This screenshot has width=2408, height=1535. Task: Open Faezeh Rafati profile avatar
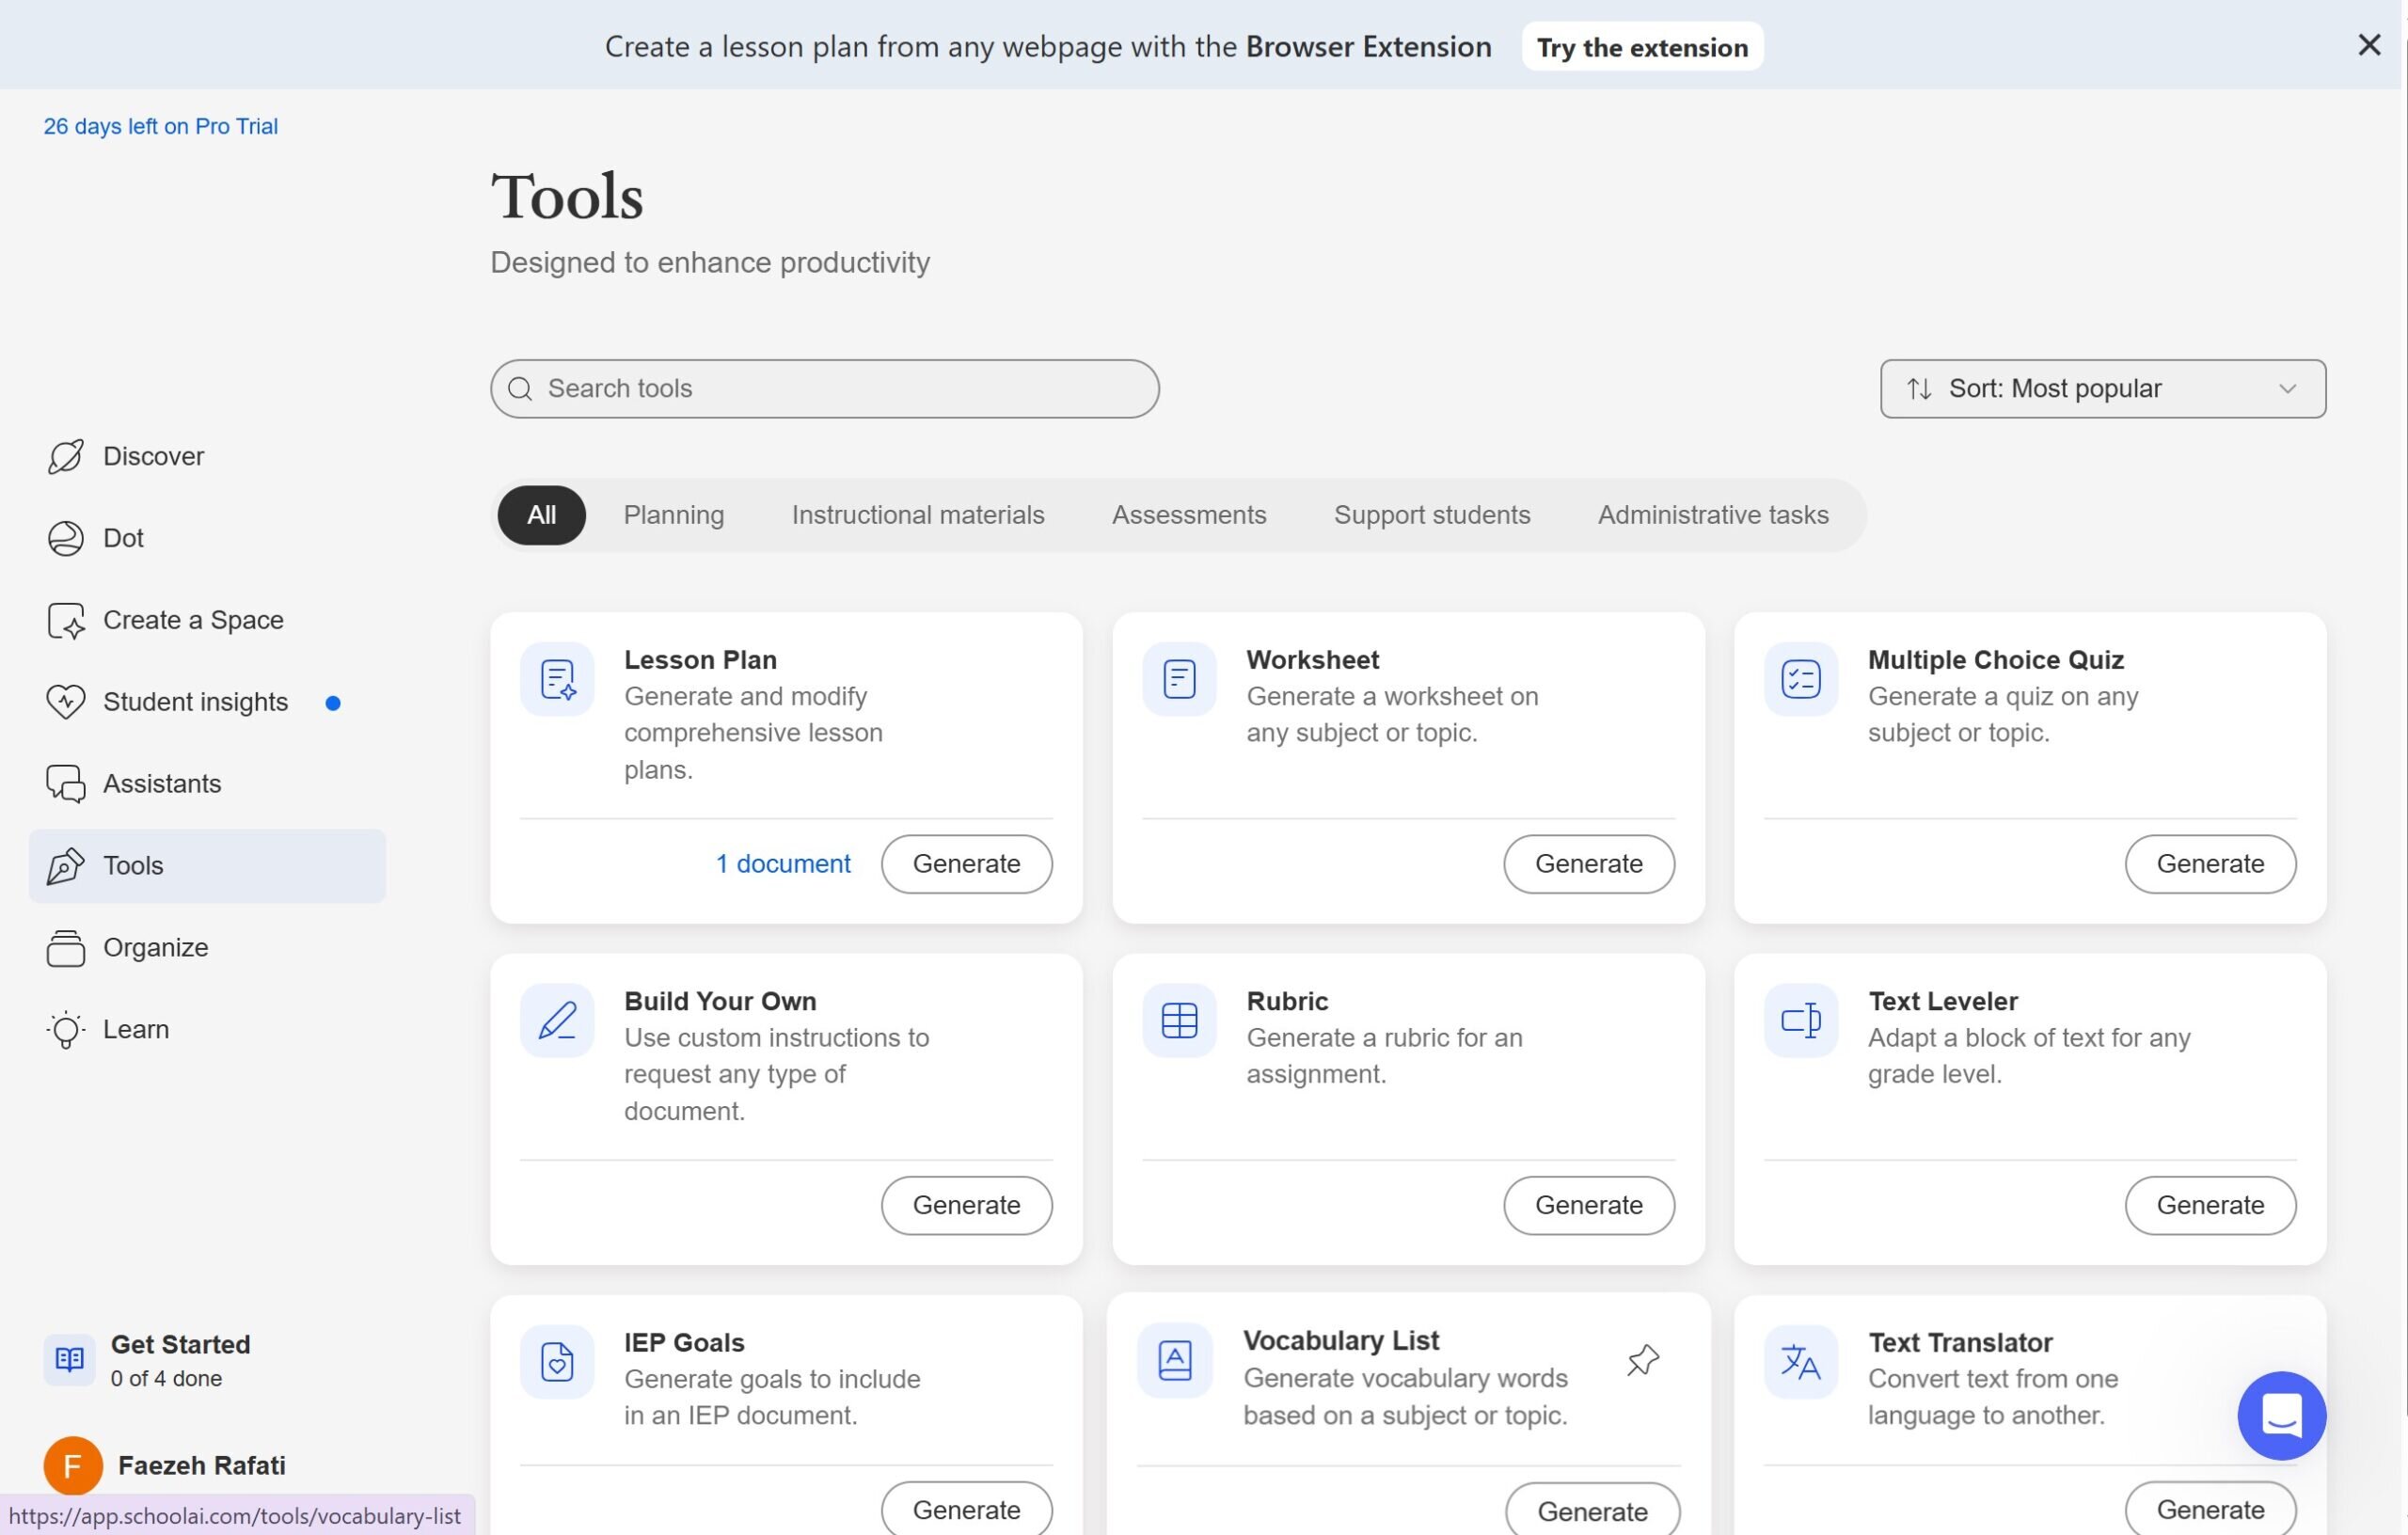tap(73, 1466)
